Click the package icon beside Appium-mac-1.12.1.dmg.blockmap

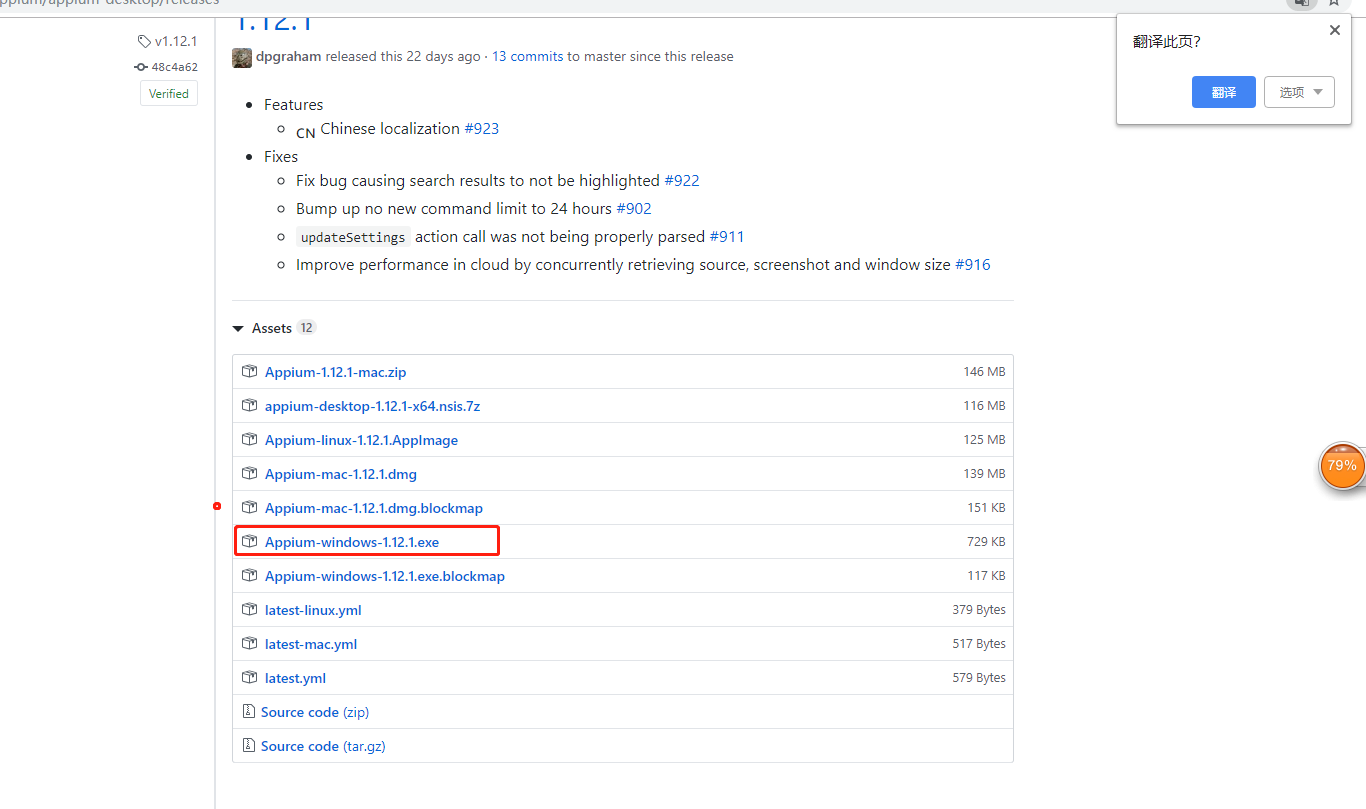pos(250,507)
